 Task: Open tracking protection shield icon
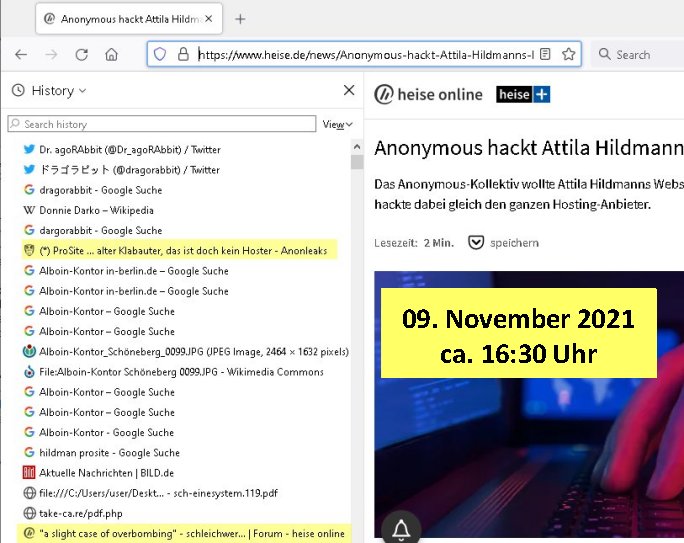160,54
